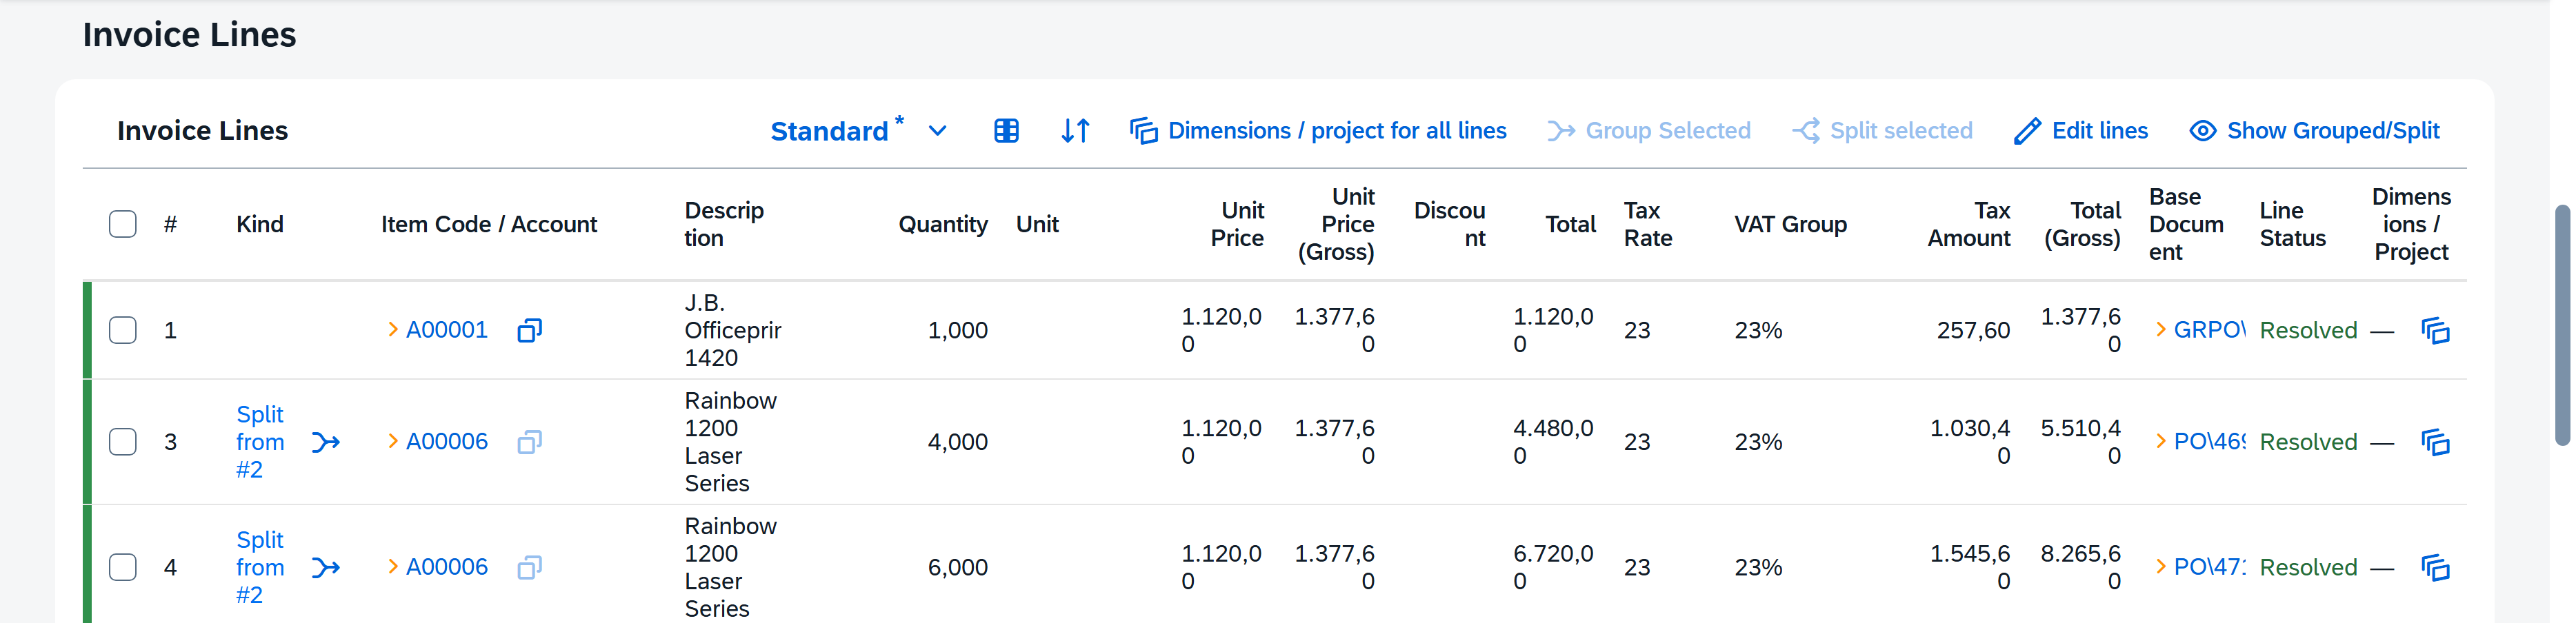Click Dimensions / project for all lines
This screenshot has height=623, width=2576.
point(1317,131)
